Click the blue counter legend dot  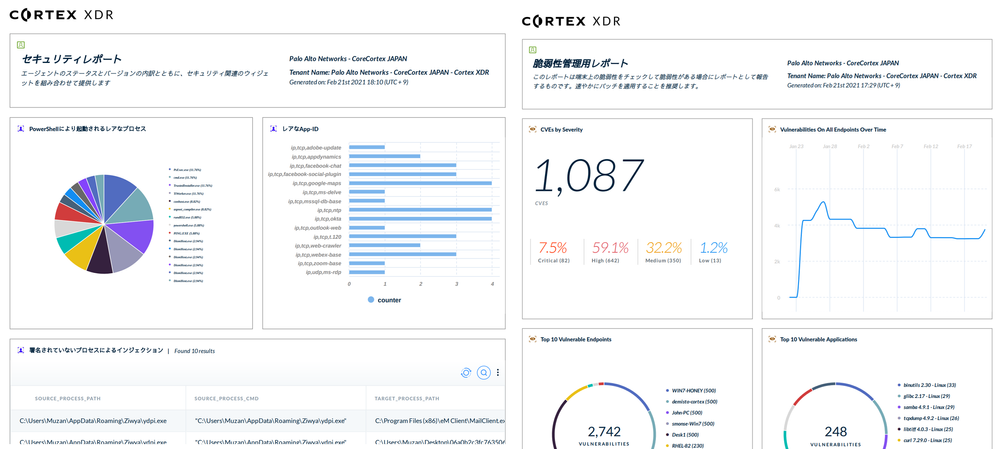pos(371,299)
